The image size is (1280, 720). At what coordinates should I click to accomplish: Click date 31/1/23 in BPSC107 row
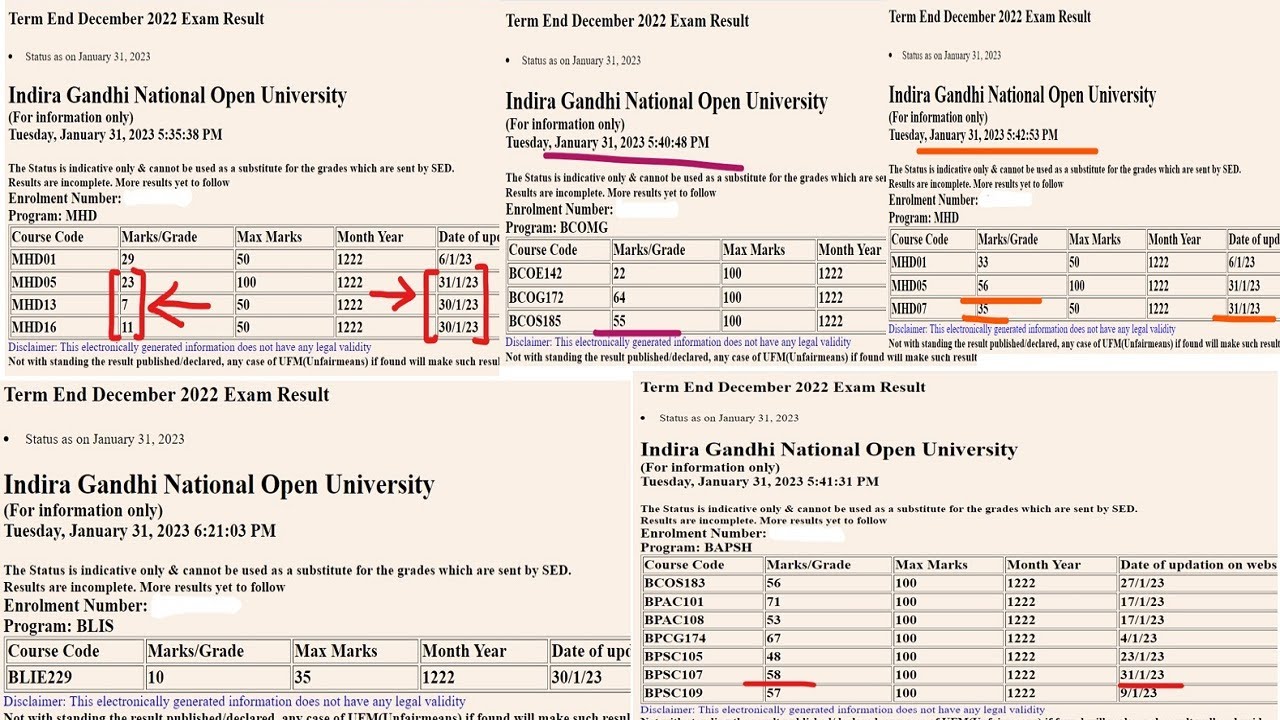click(x=1142, y=675)
